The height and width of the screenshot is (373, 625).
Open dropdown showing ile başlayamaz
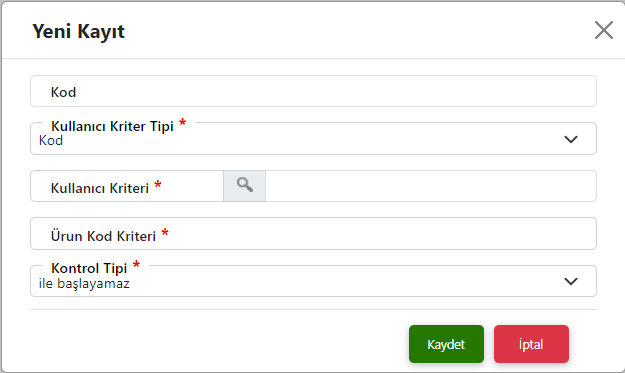(x=313, y=281)
